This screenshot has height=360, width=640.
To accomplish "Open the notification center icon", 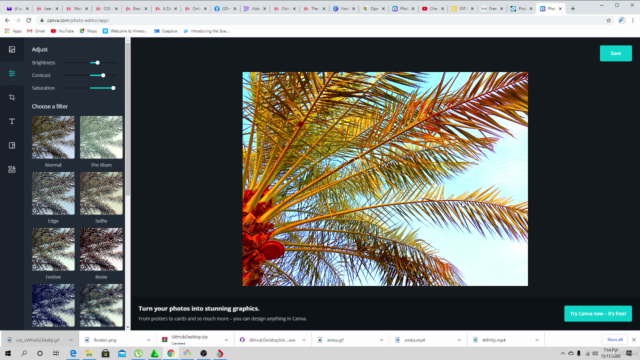I will click(629, 353).
